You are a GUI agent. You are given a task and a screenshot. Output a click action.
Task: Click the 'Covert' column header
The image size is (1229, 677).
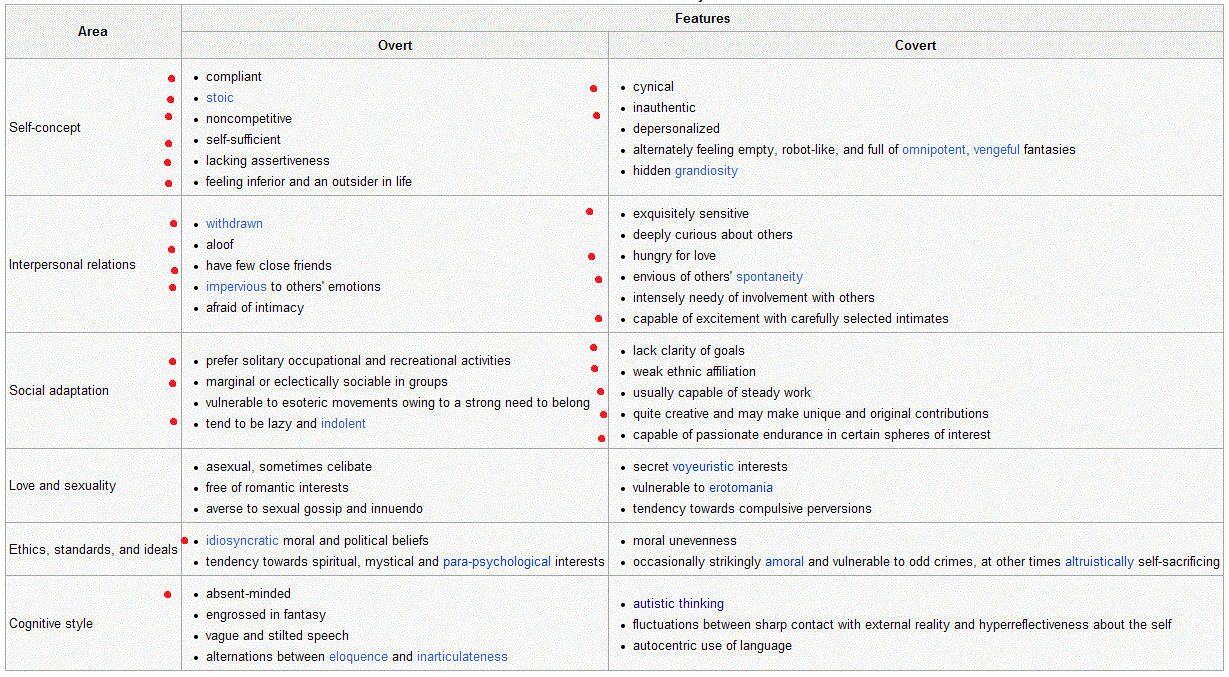(x=915, y=45)
